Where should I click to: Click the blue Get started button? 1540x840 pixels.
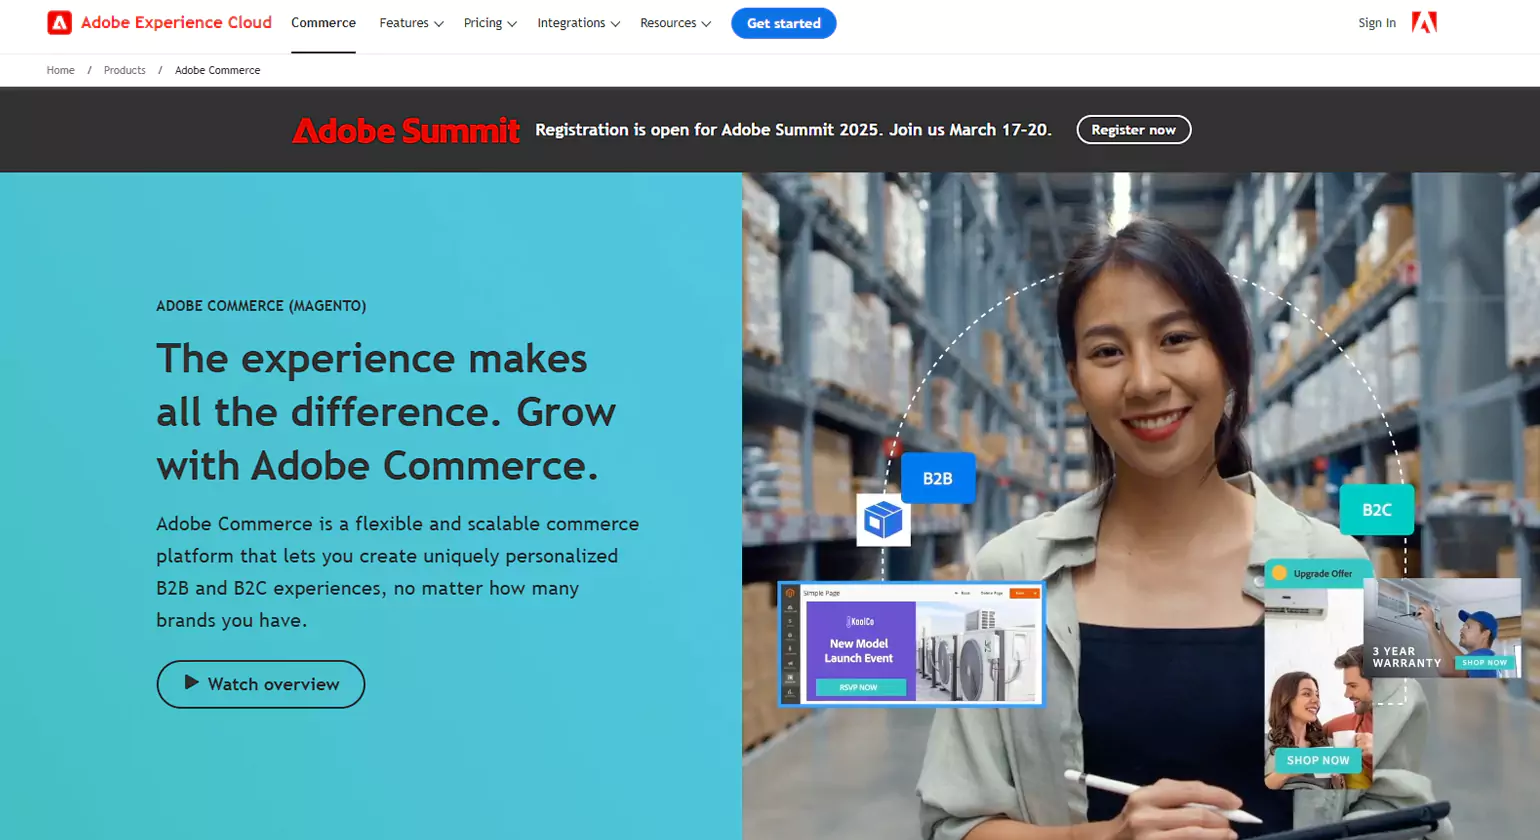click(x=782, y=23)
